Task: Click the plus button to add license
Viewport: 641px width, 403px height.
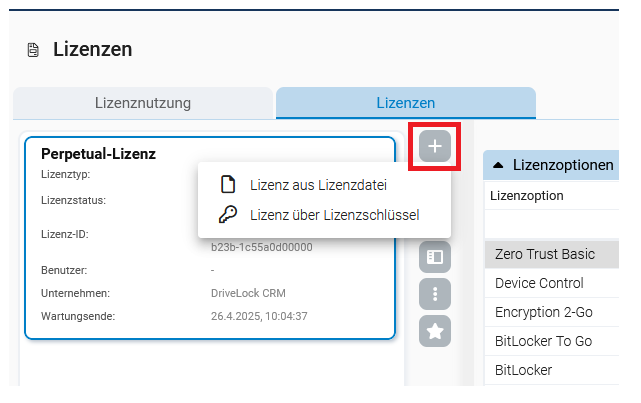Action: pos(435,147)
